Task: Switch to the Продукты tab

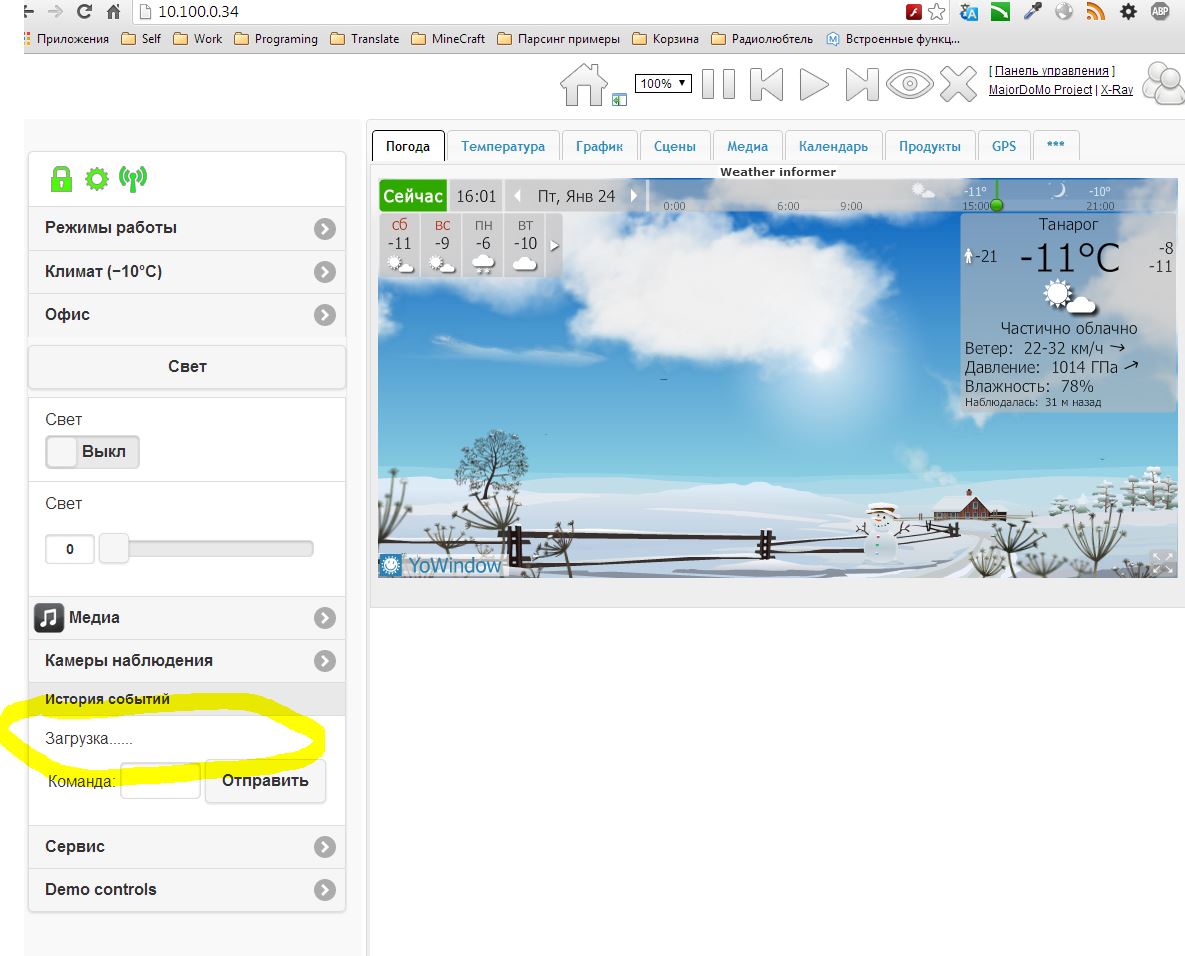Action: tap(930, 146)
